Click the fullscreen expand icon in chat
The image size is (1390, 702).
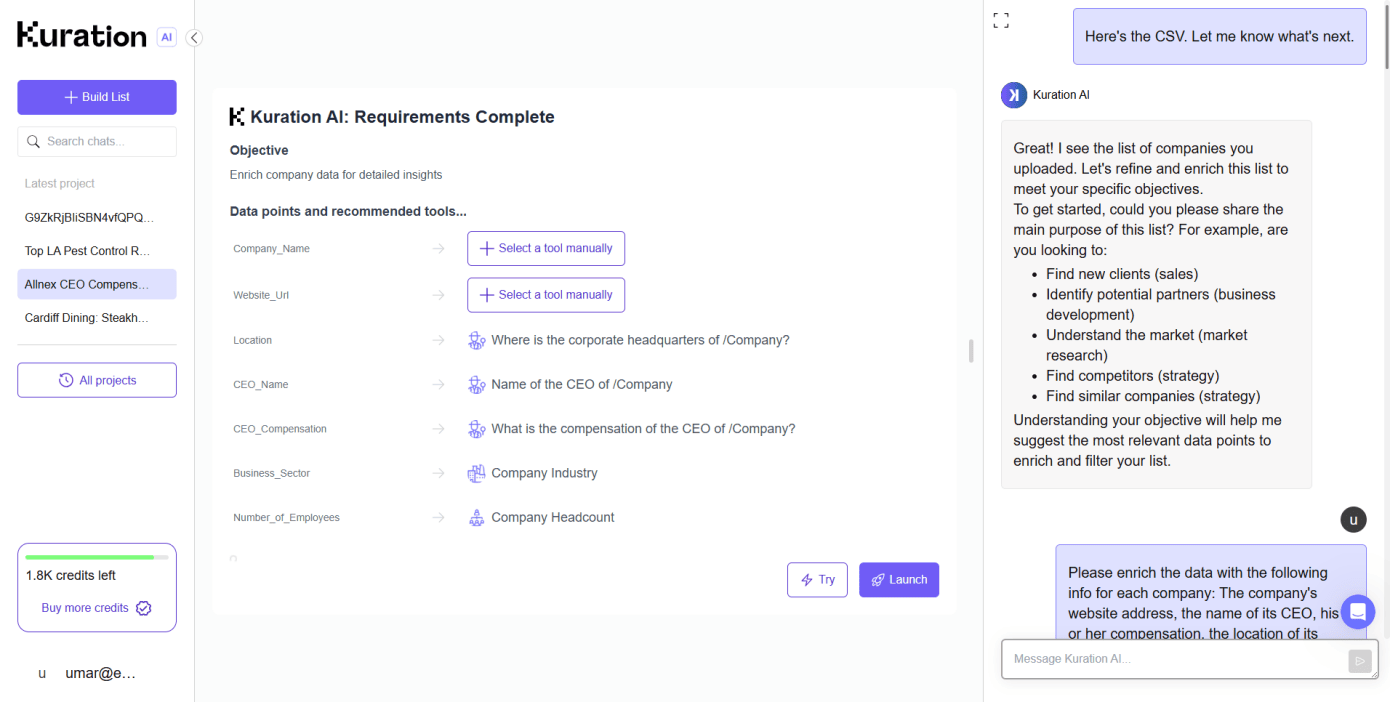point(1001,21)
